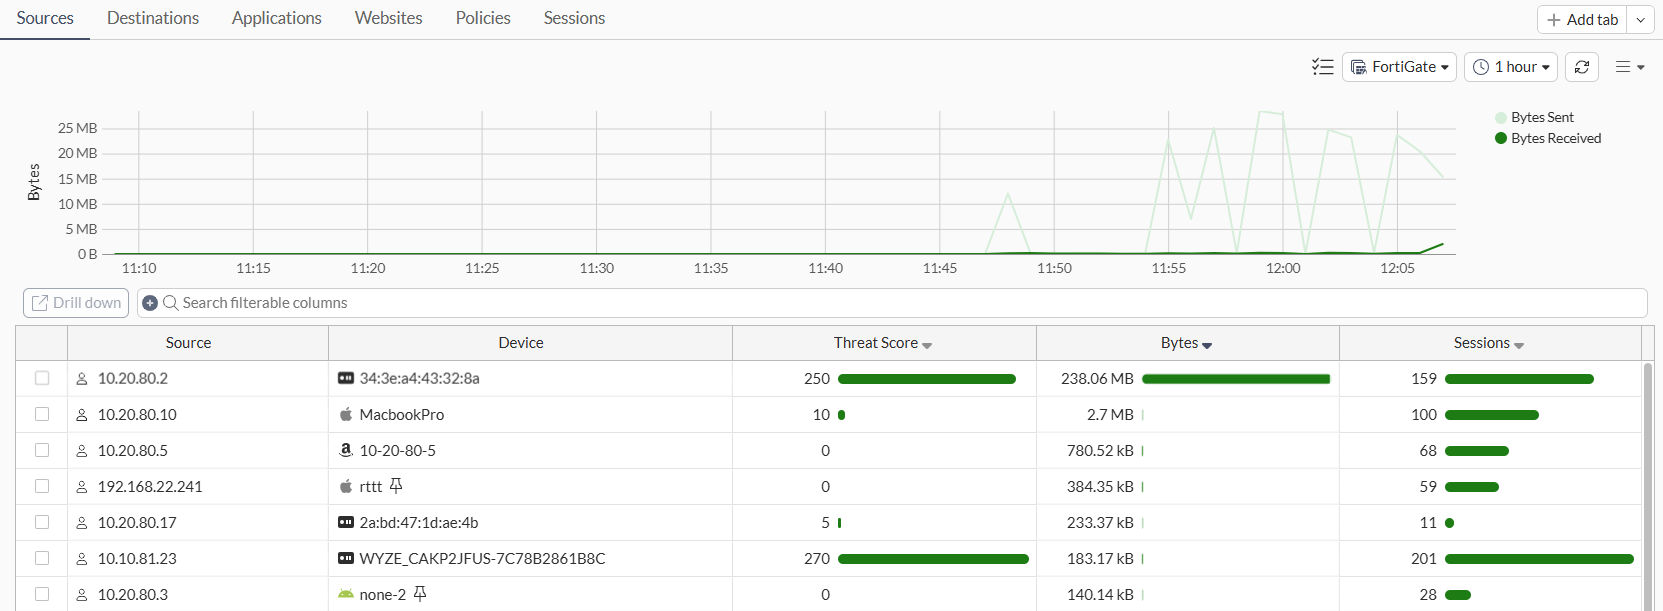Click Apple icon next to MacbookPro
1663x611 pixels.
[346, 414]
